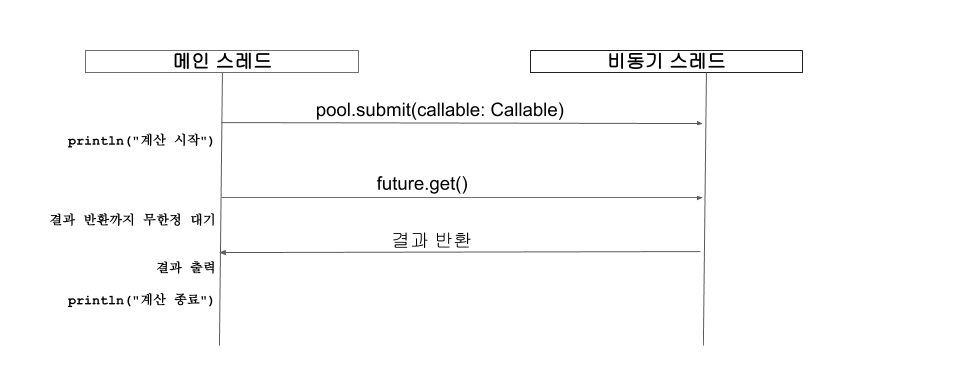Click the future.get() arrow line
Viewport: 957px width, 377px height.
click(x=462, y=198)
